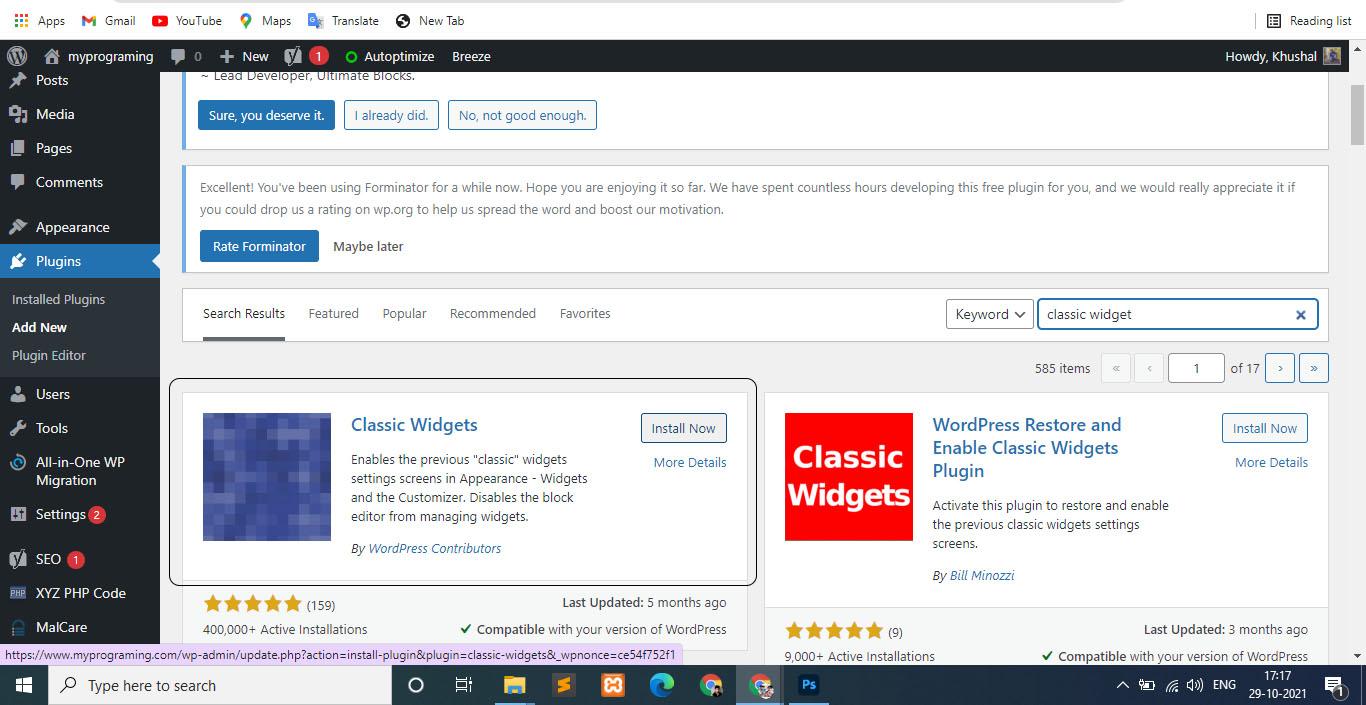Click the WordPress logo in admin bar
This screenshot has width=1366, height=705.
(16, 56)
